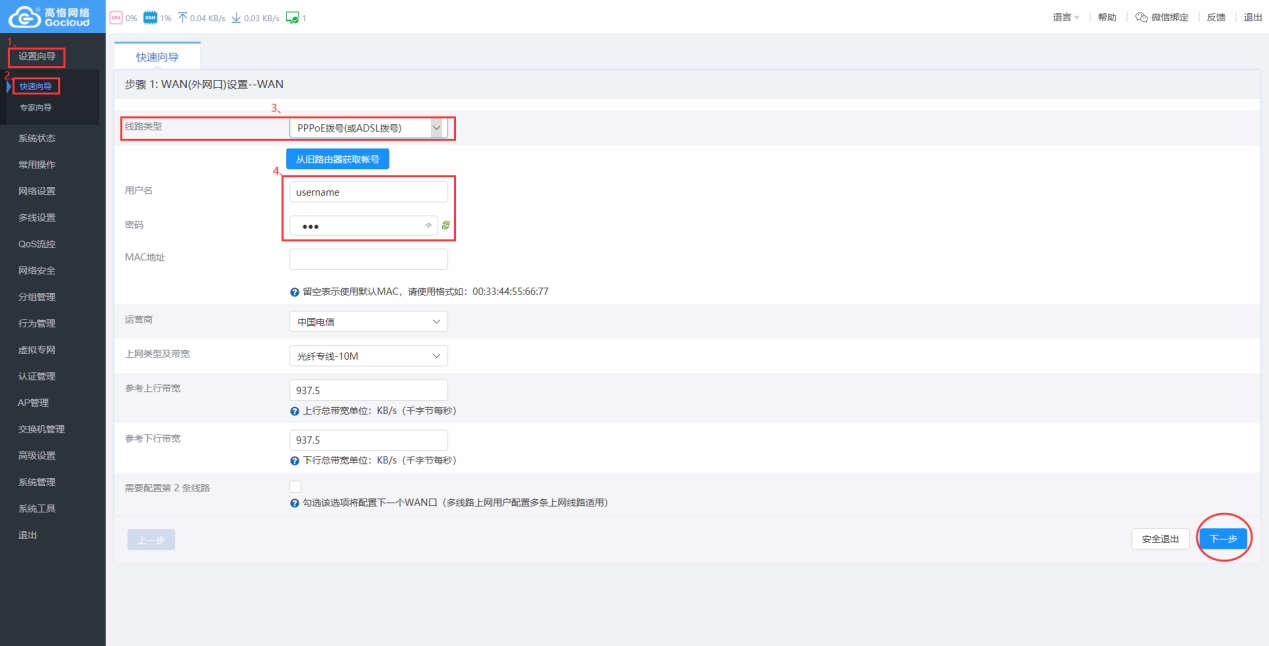Open the 语言 language menu
1269x646 pixels.
(x=1066, y=18)
